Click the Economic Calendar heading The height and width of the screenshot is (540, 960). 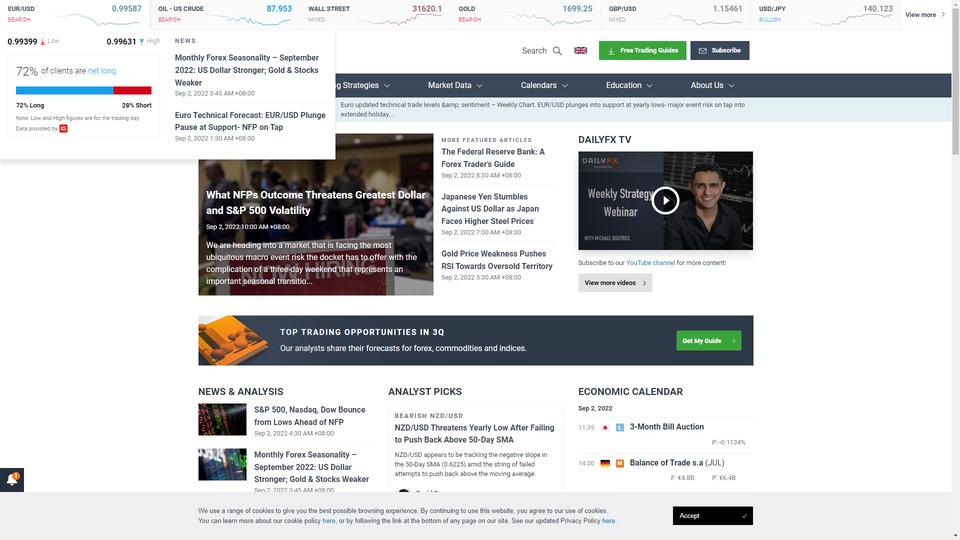[x=630, y=392]
